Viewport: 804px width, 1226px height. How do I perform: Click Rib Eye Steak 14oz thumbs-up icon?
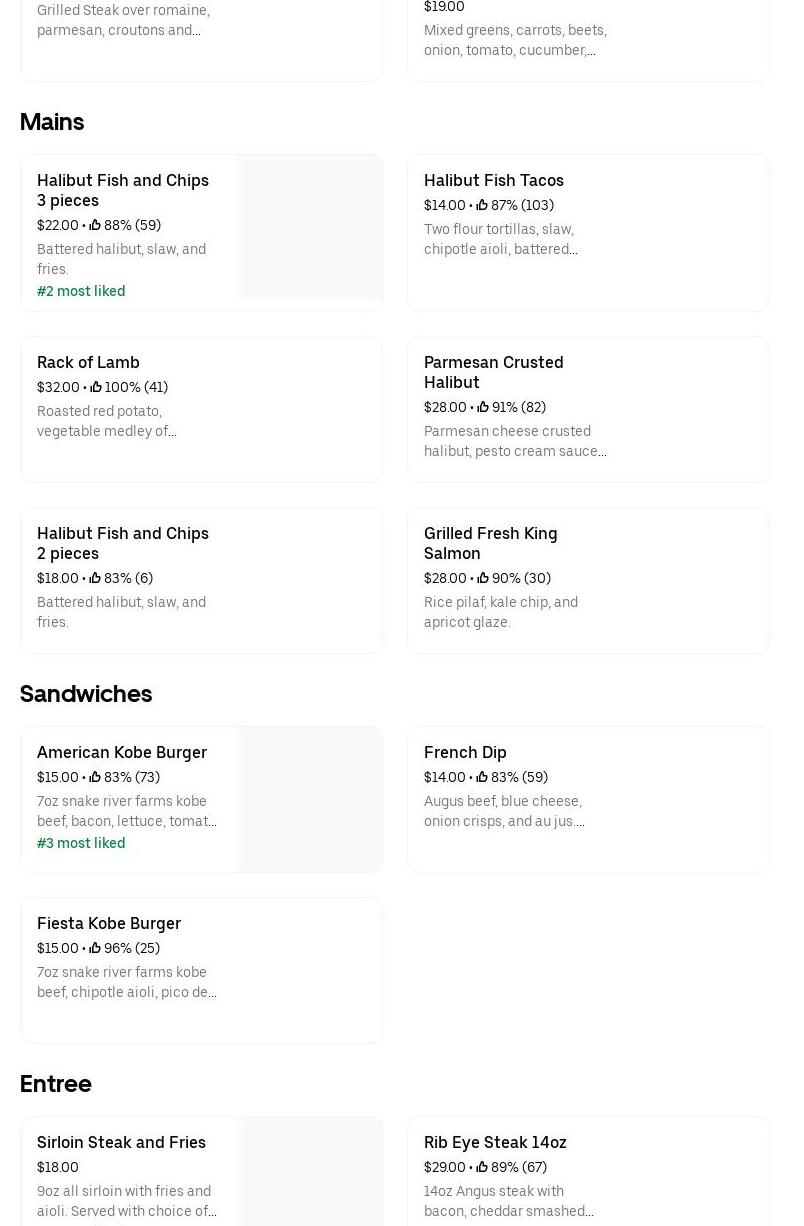tap(482, 1167)
